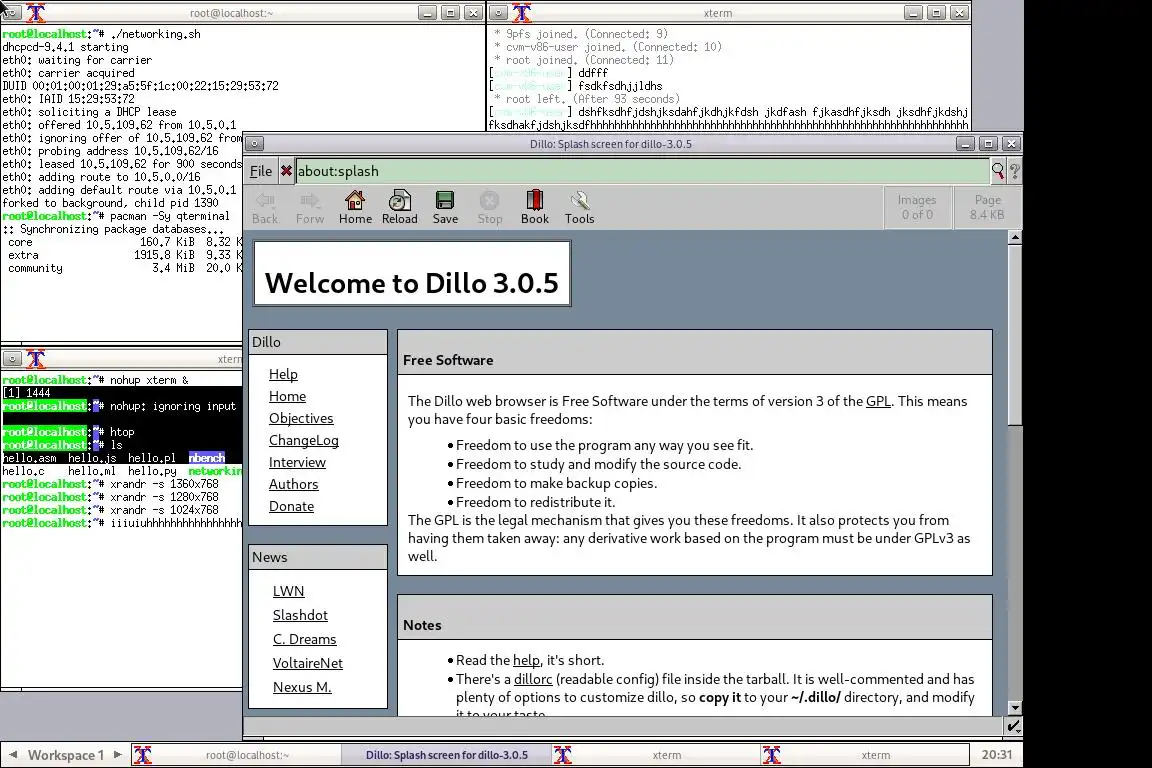The image size is (1152, 768).
Task: Click 'Welcome to Dillo 3.0.5' heading
Action: (x=411, y=283)
